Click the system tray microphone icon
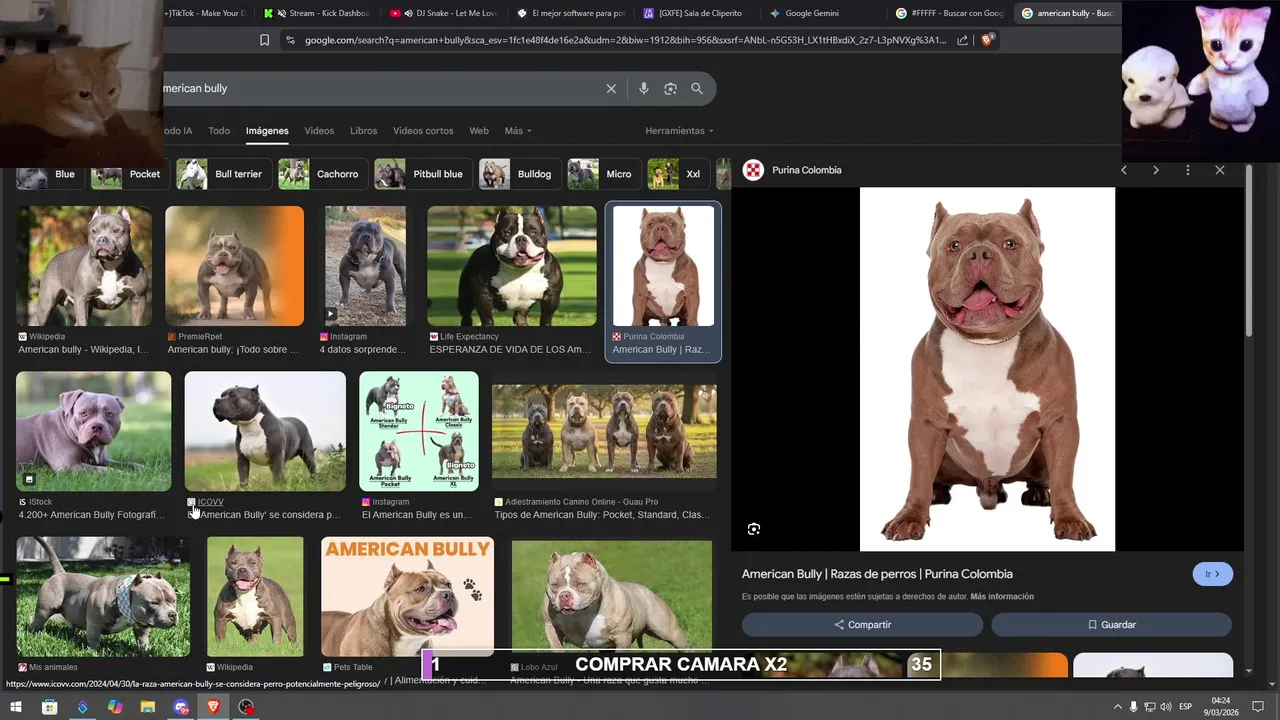 [x=1133, y=707]
